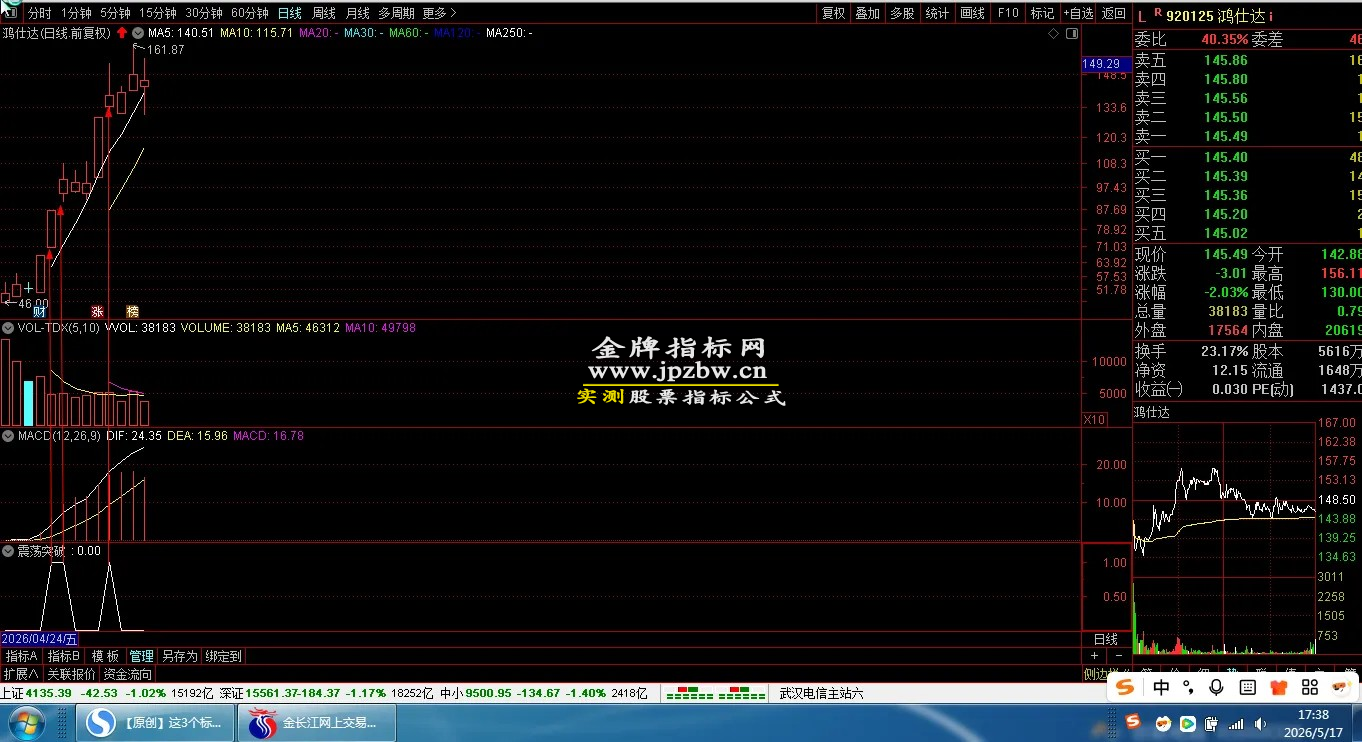Click the info i icon after 鸿仕达
Viewport: 1362px width, 742px height.
click(x=1271, y=17)
